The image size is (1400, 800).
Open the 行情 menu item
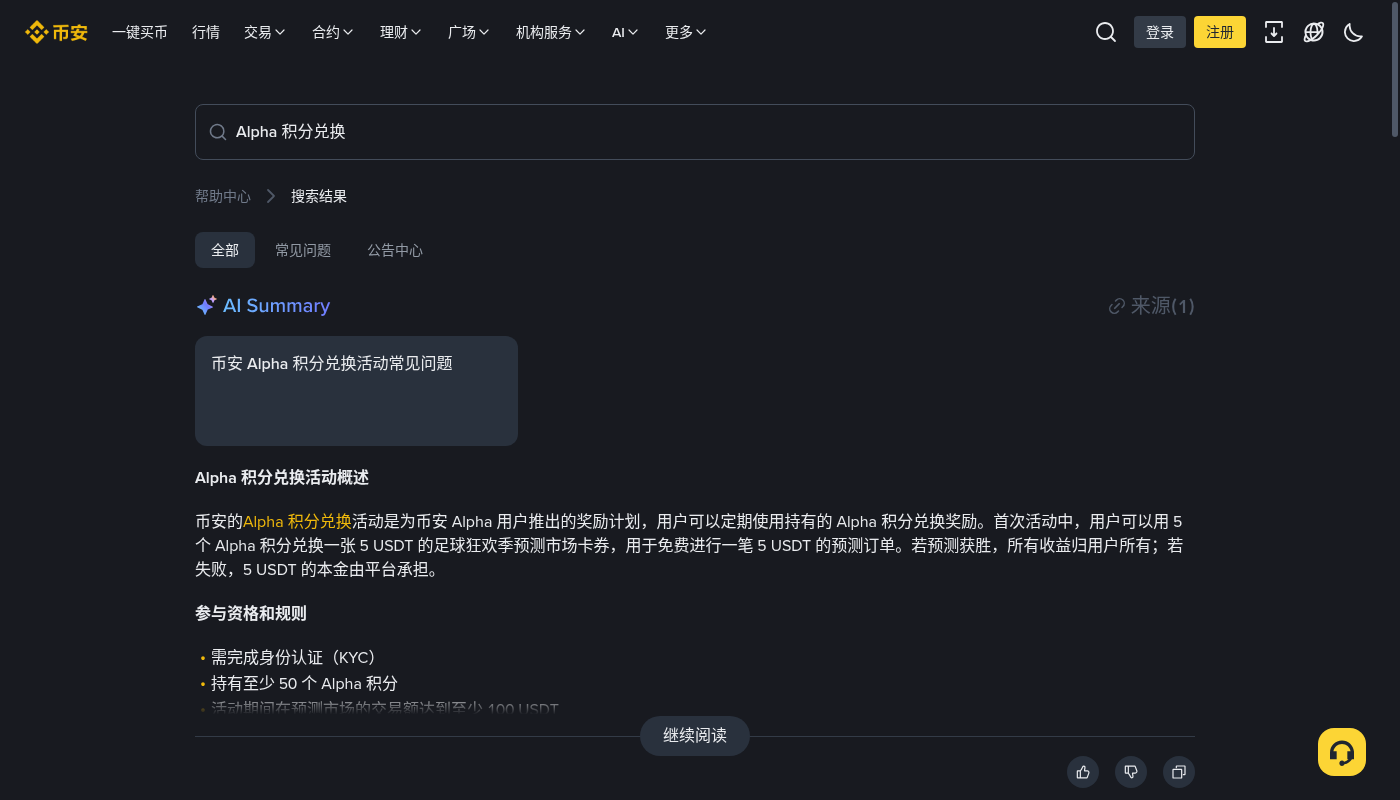pyautogui.click(x=206, y=32)
